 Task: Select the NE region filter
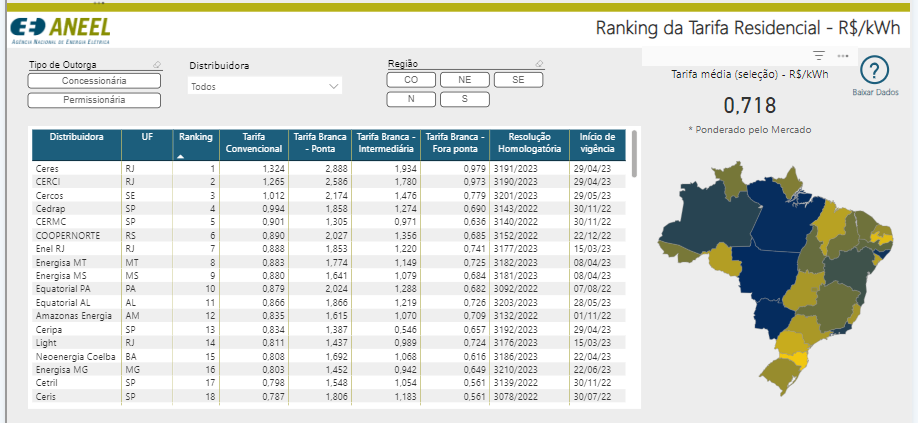click(x=465, y=80)
